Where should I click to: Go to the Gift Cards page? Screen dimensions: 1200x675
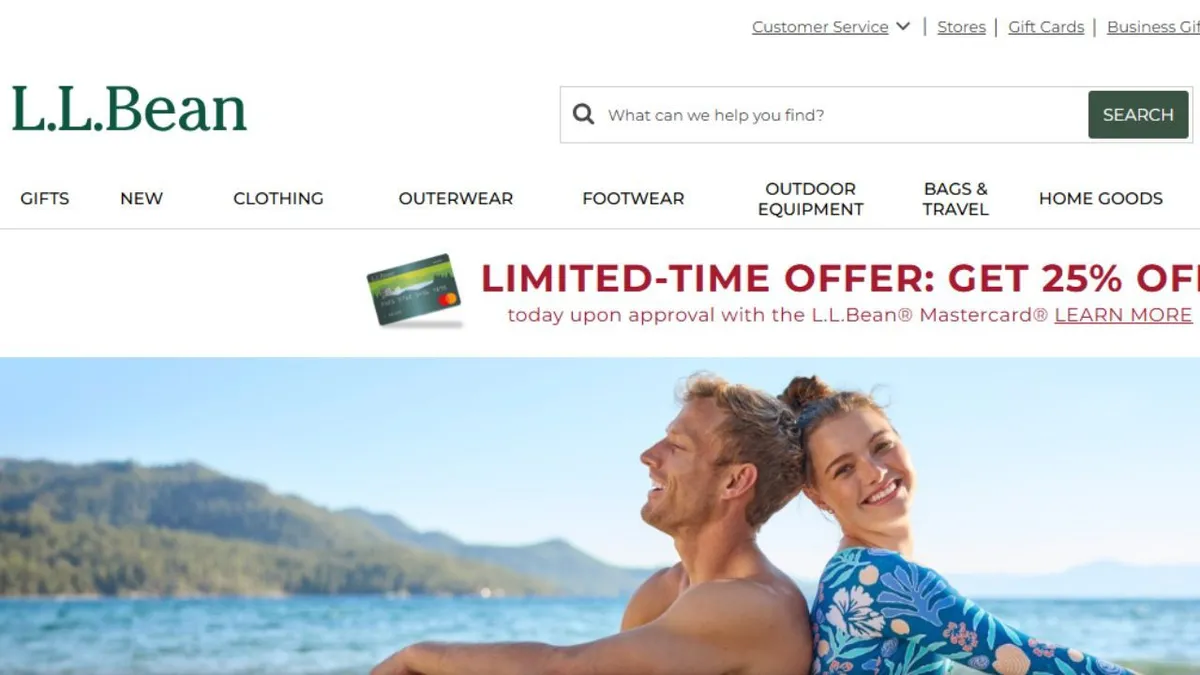click(1046, 27)
